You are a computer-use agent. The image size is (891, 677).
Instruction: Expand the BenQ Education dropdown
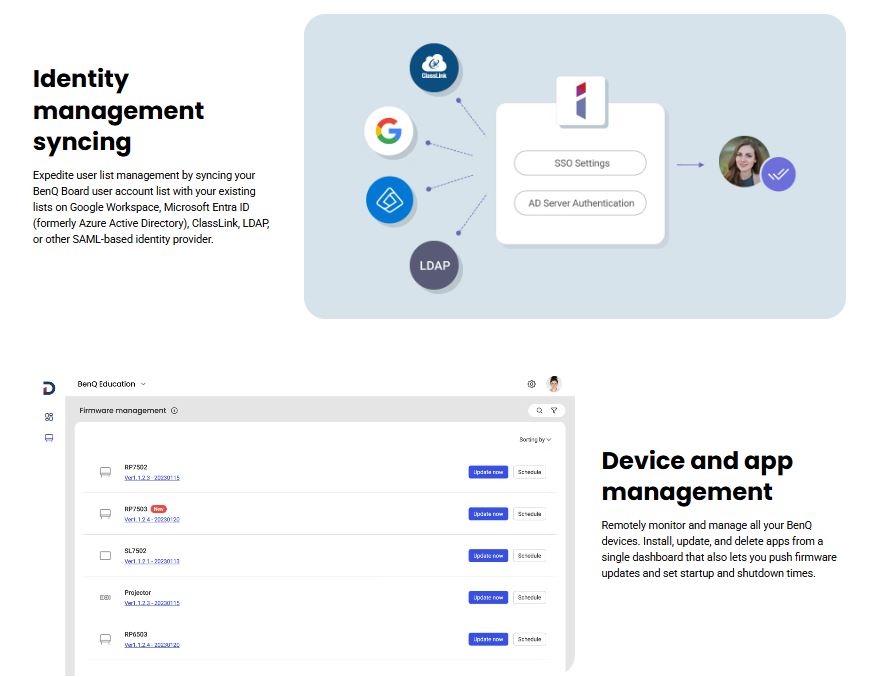111,384
